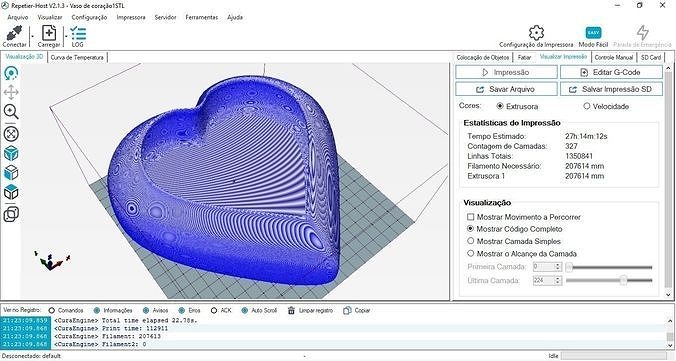Click the Última Camada stepper arrows
The height and width of the screenshot is (361, 676).
(557, 280)
